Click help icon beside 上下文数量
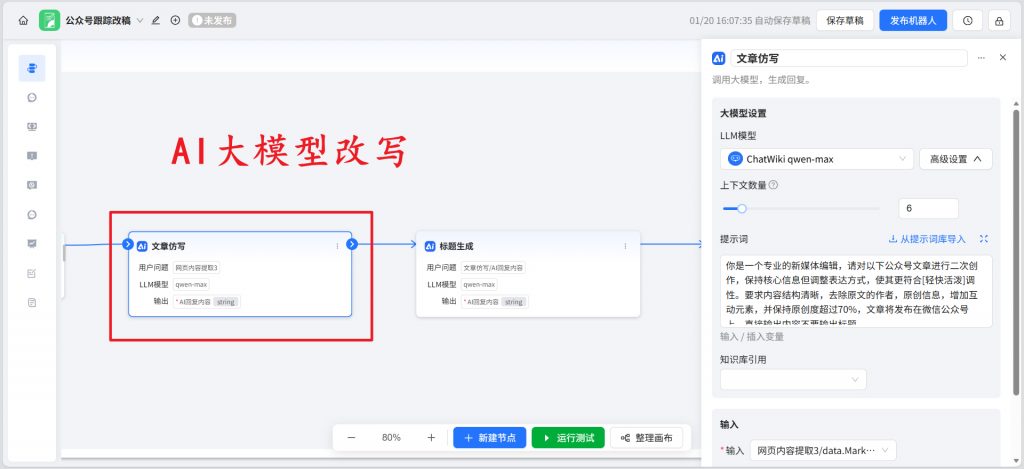 tap(774, 185)
